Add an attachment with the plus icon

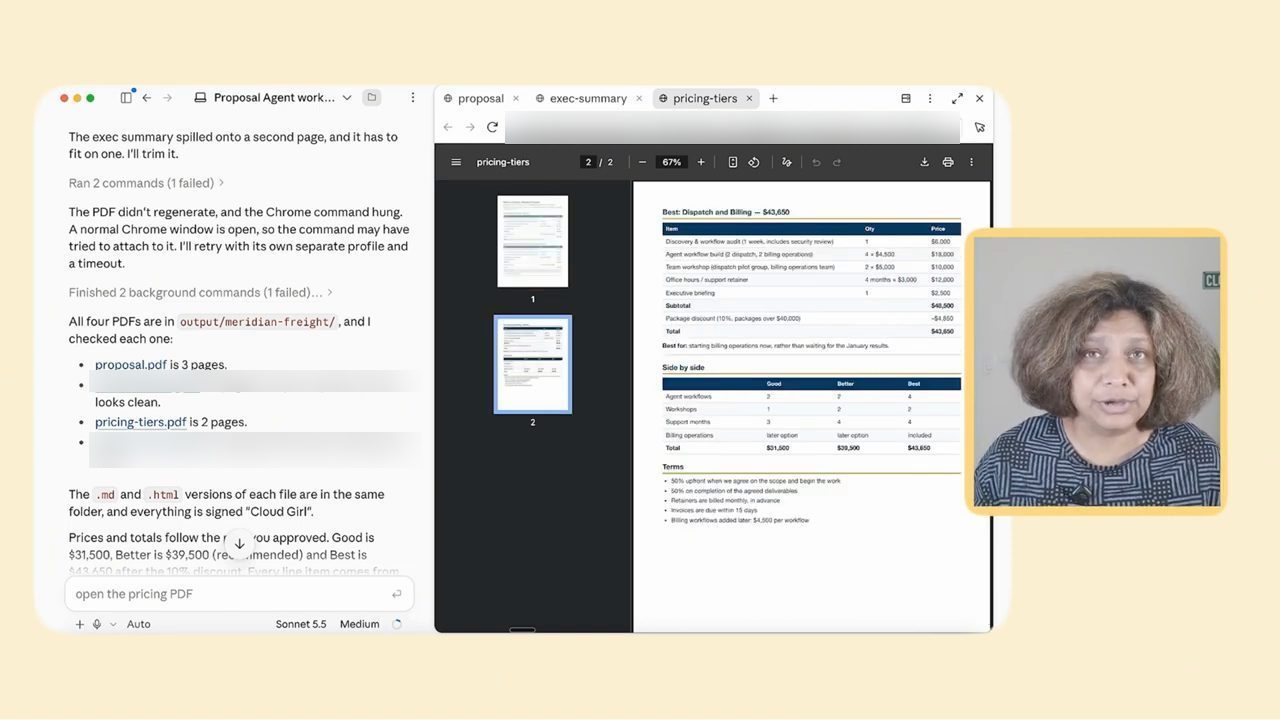[80, 624]
